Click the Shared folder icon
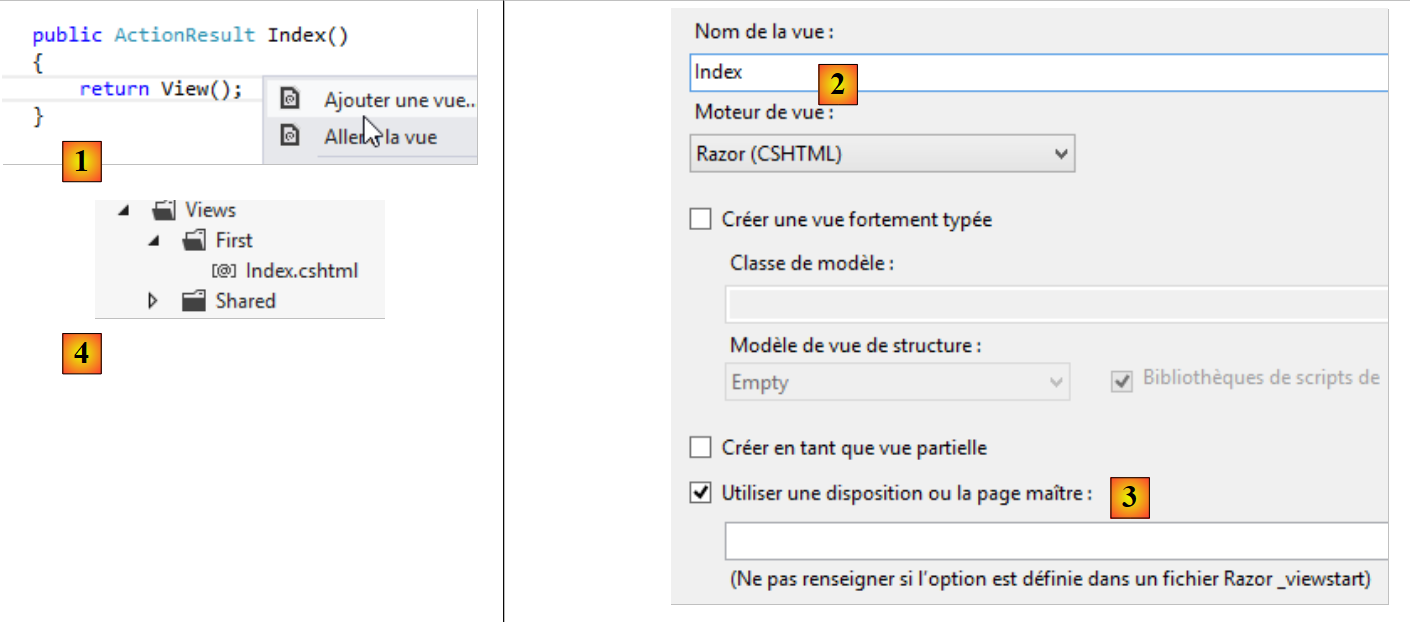The height and width of the screenshot is (622, 1410). coord(194,301)
